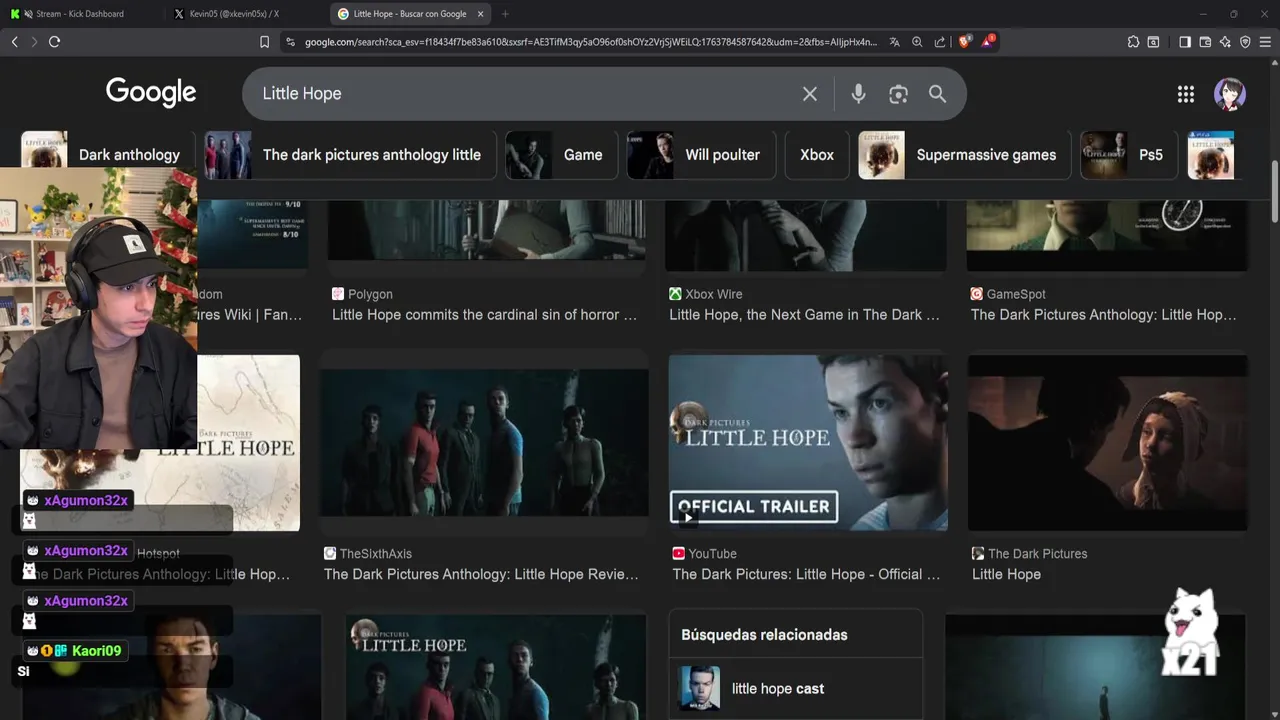The image size is (1280, 720).
Task: Translate this page using the translate icon
Action: [x=894, y=42]
